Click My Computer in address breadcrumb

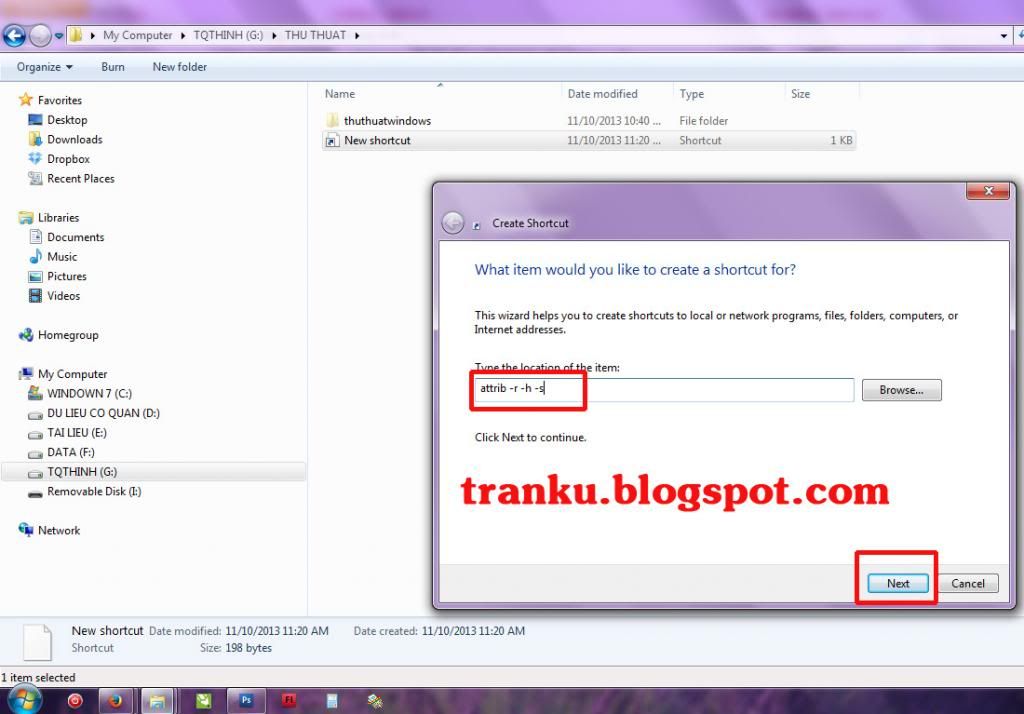pyautogui.click(x=138, y=35)
